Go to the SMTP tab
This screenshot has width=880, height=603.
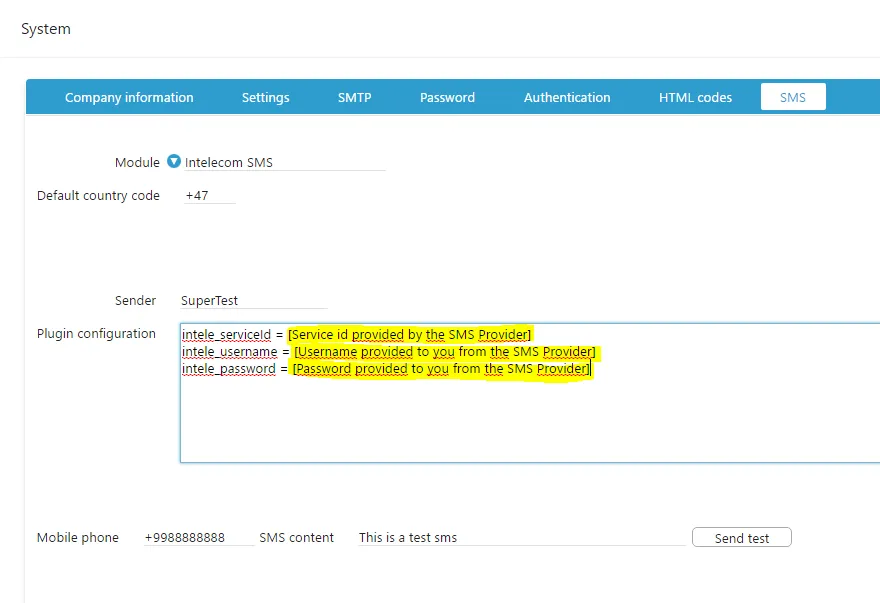(355, 97)
